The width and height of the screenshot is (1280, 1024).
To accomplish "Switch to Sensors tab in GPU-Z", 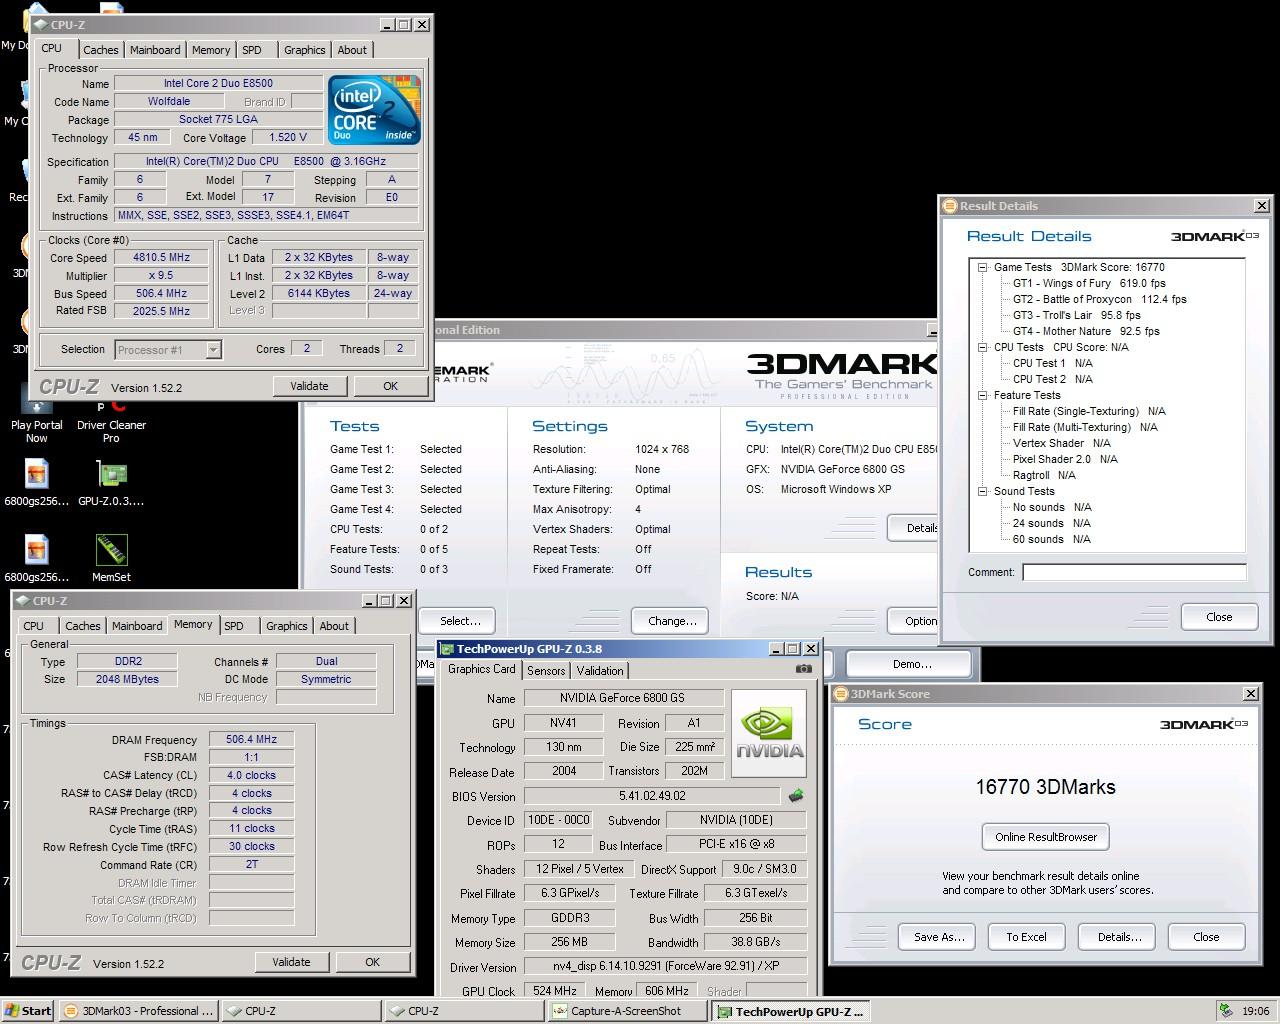I will 546,671.
